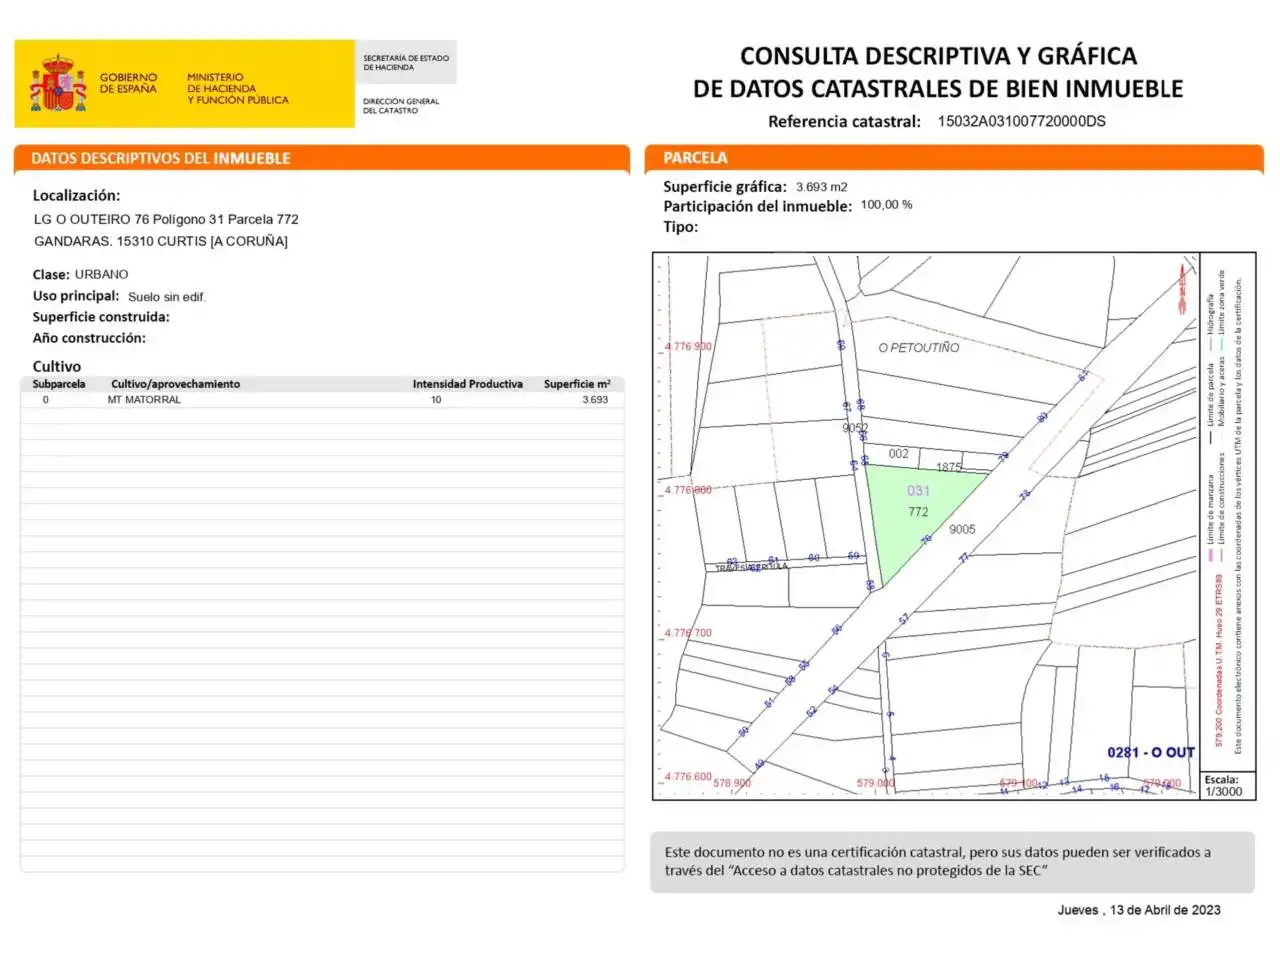Viewport: 1280px width, 960px height.
Task: Click the 'Superficie construida:' label
Action: (101, 317)
